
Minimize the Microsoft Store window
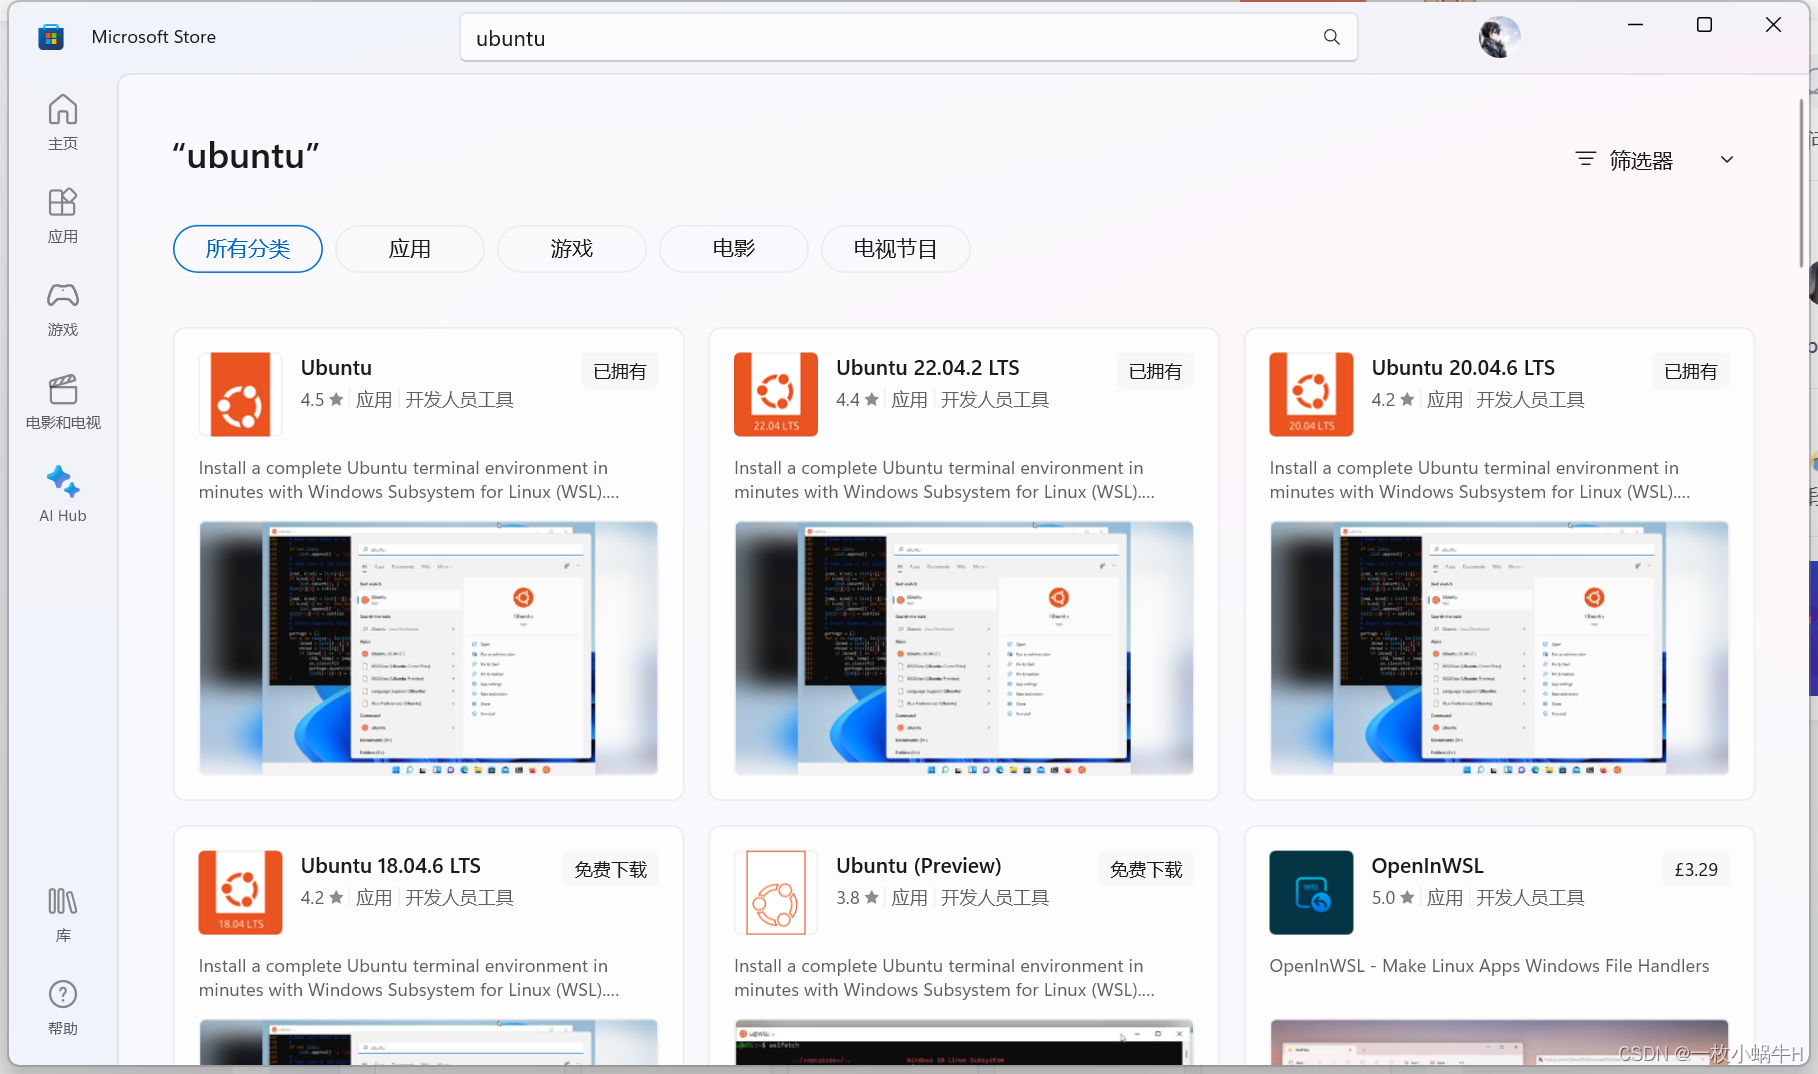coord(1636,25)
